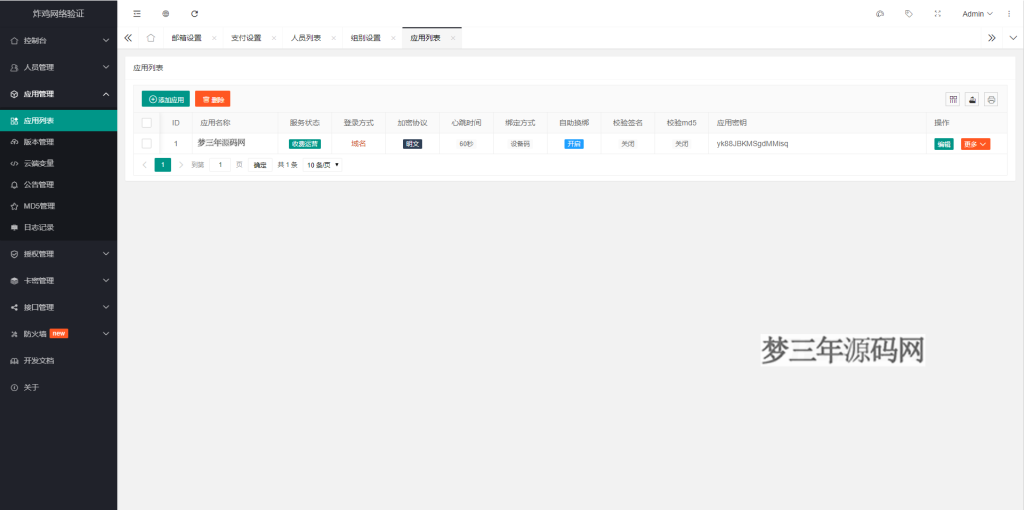Open 日志记录 in sidebar
The image size is (1024, 510).
click(59, 228)
